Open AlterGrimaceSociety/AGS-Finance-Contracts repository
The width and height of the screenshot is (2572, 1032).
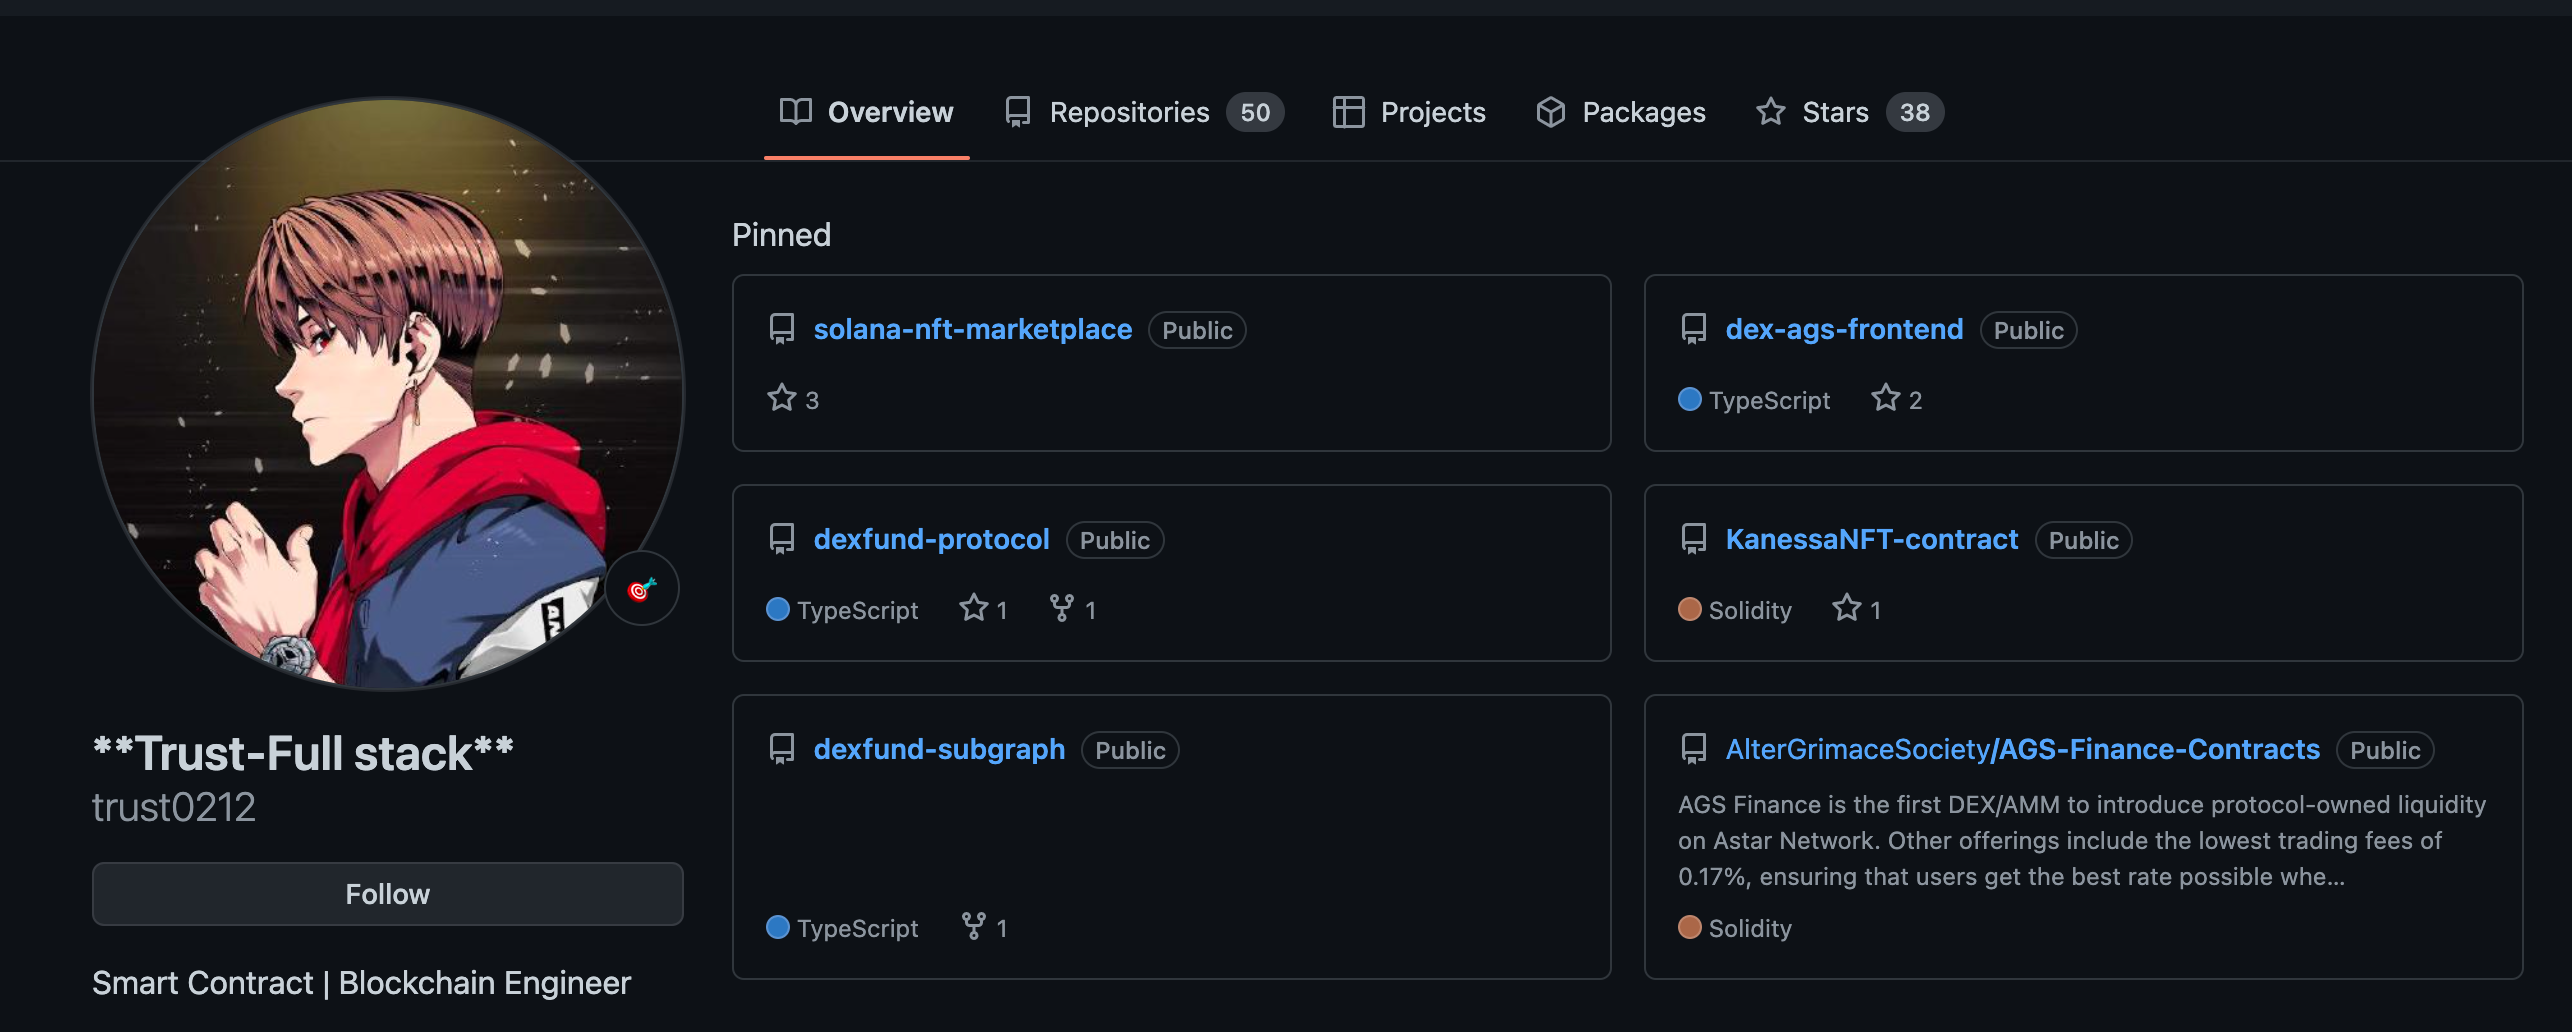click(2023, 749)
